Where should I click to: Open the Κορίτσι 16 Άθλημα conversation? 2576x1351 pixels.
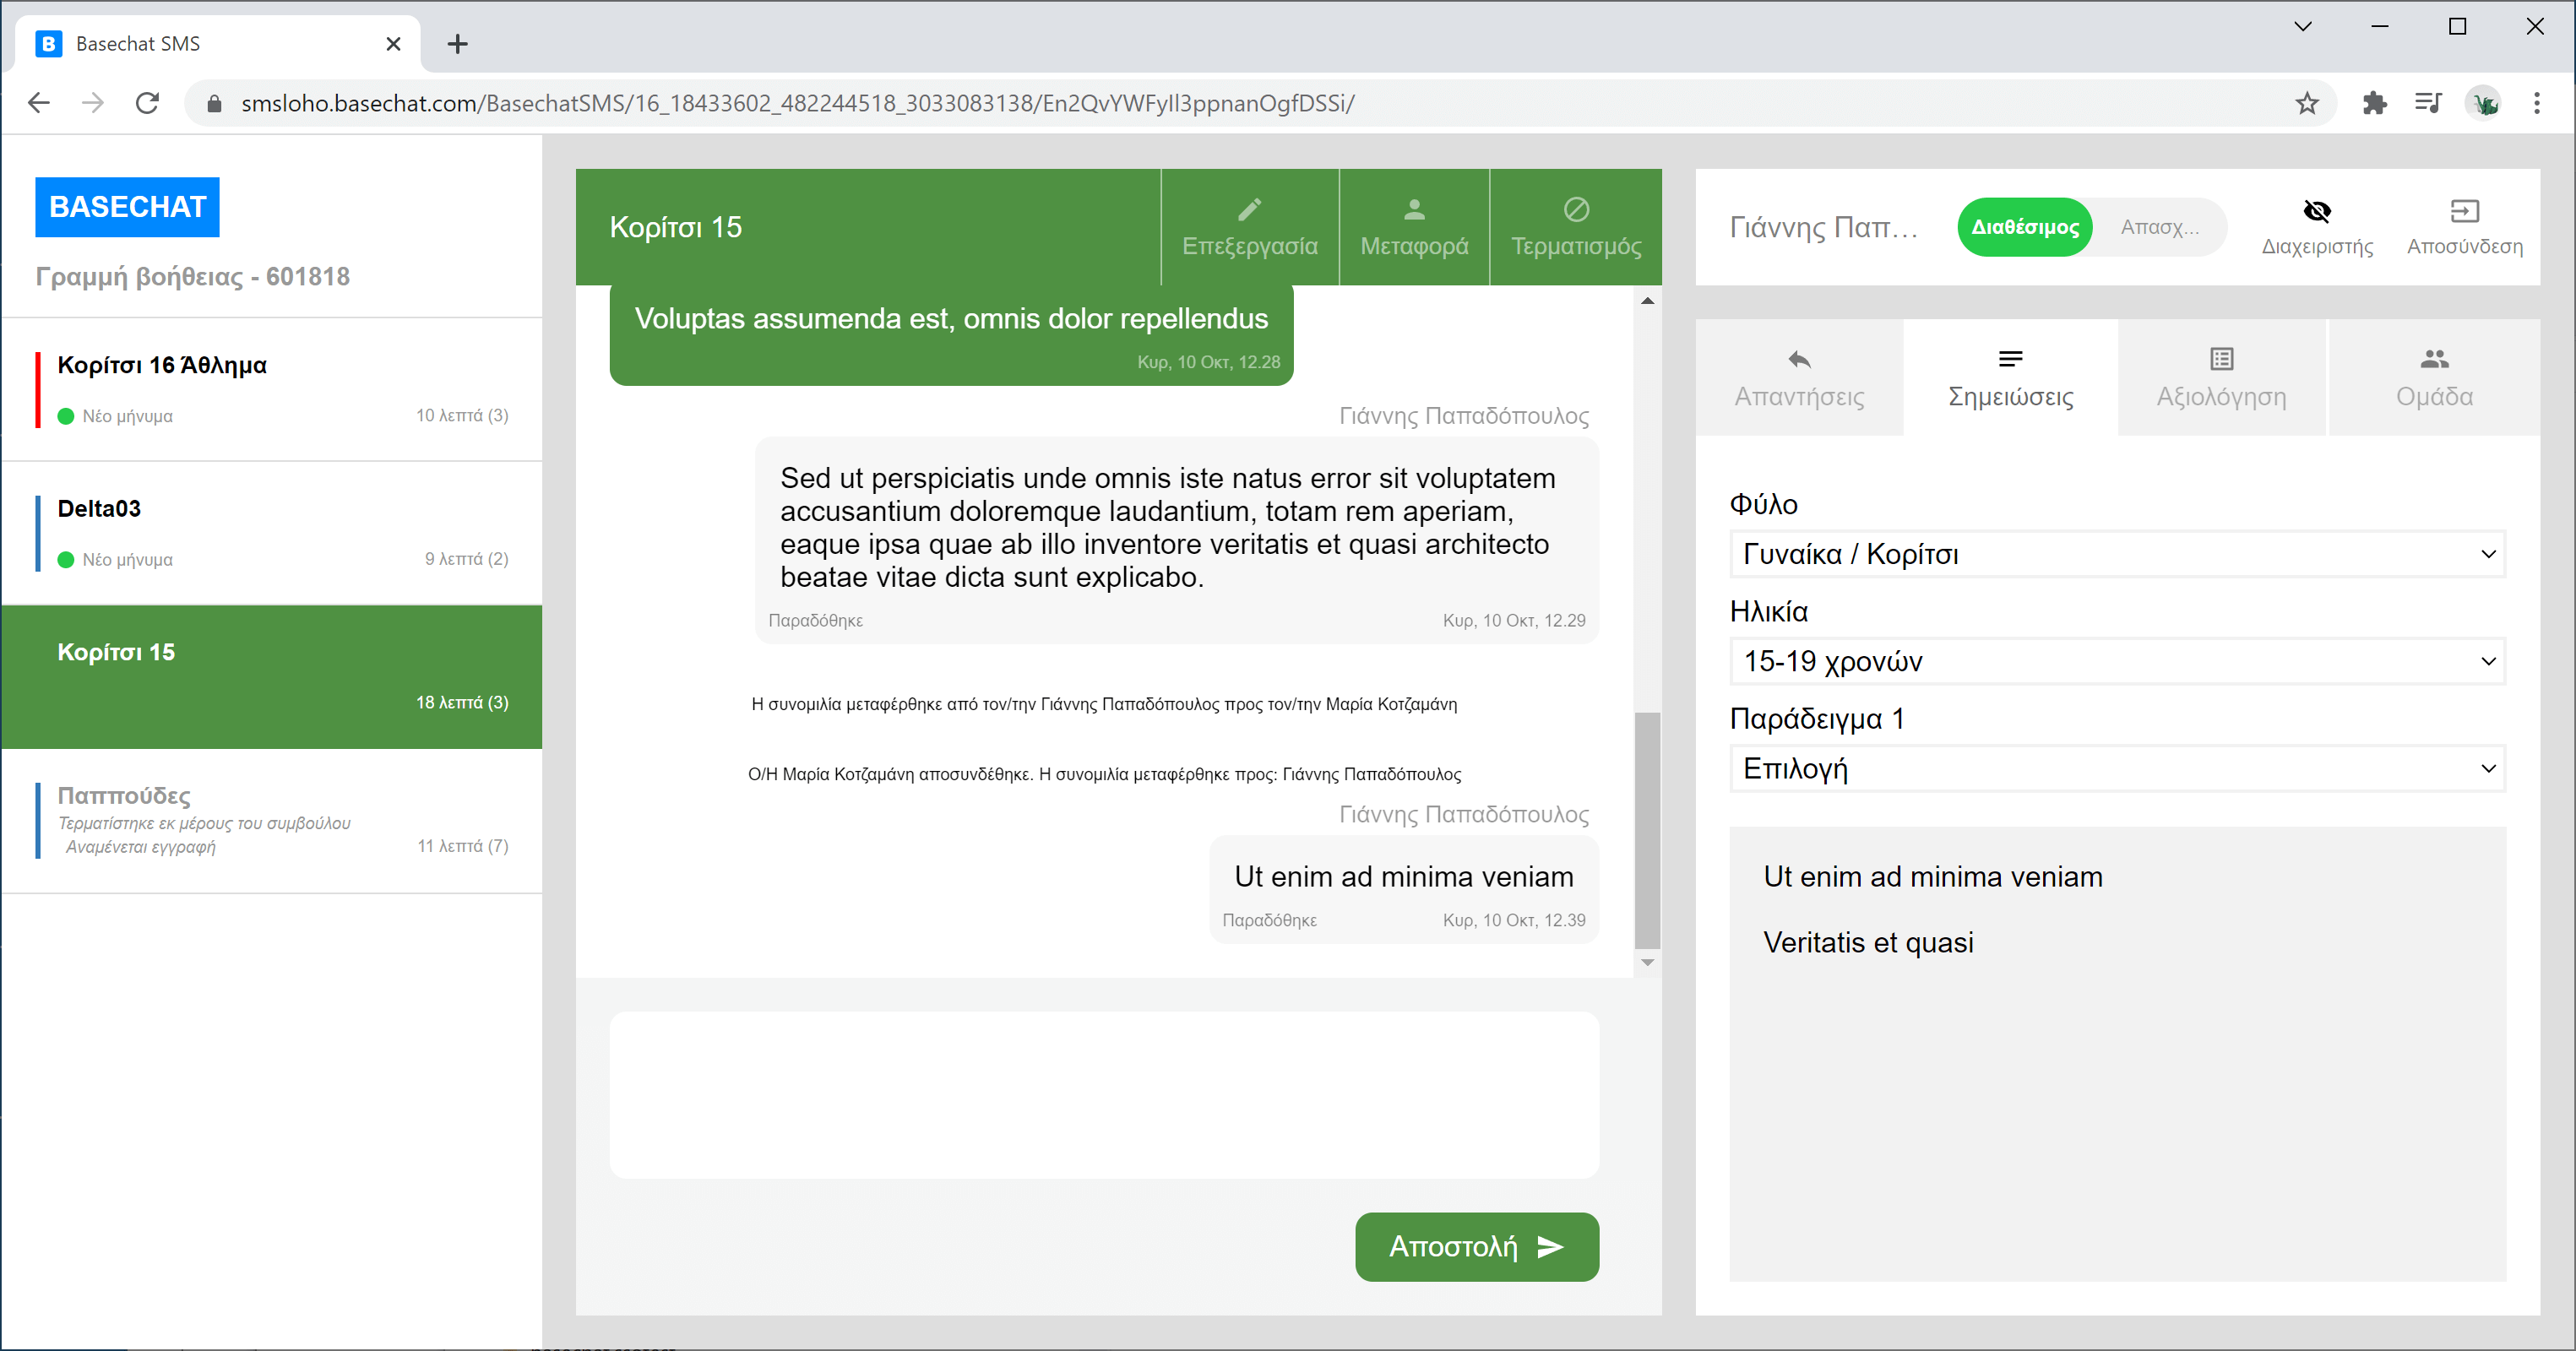click(x=272, y=389)
